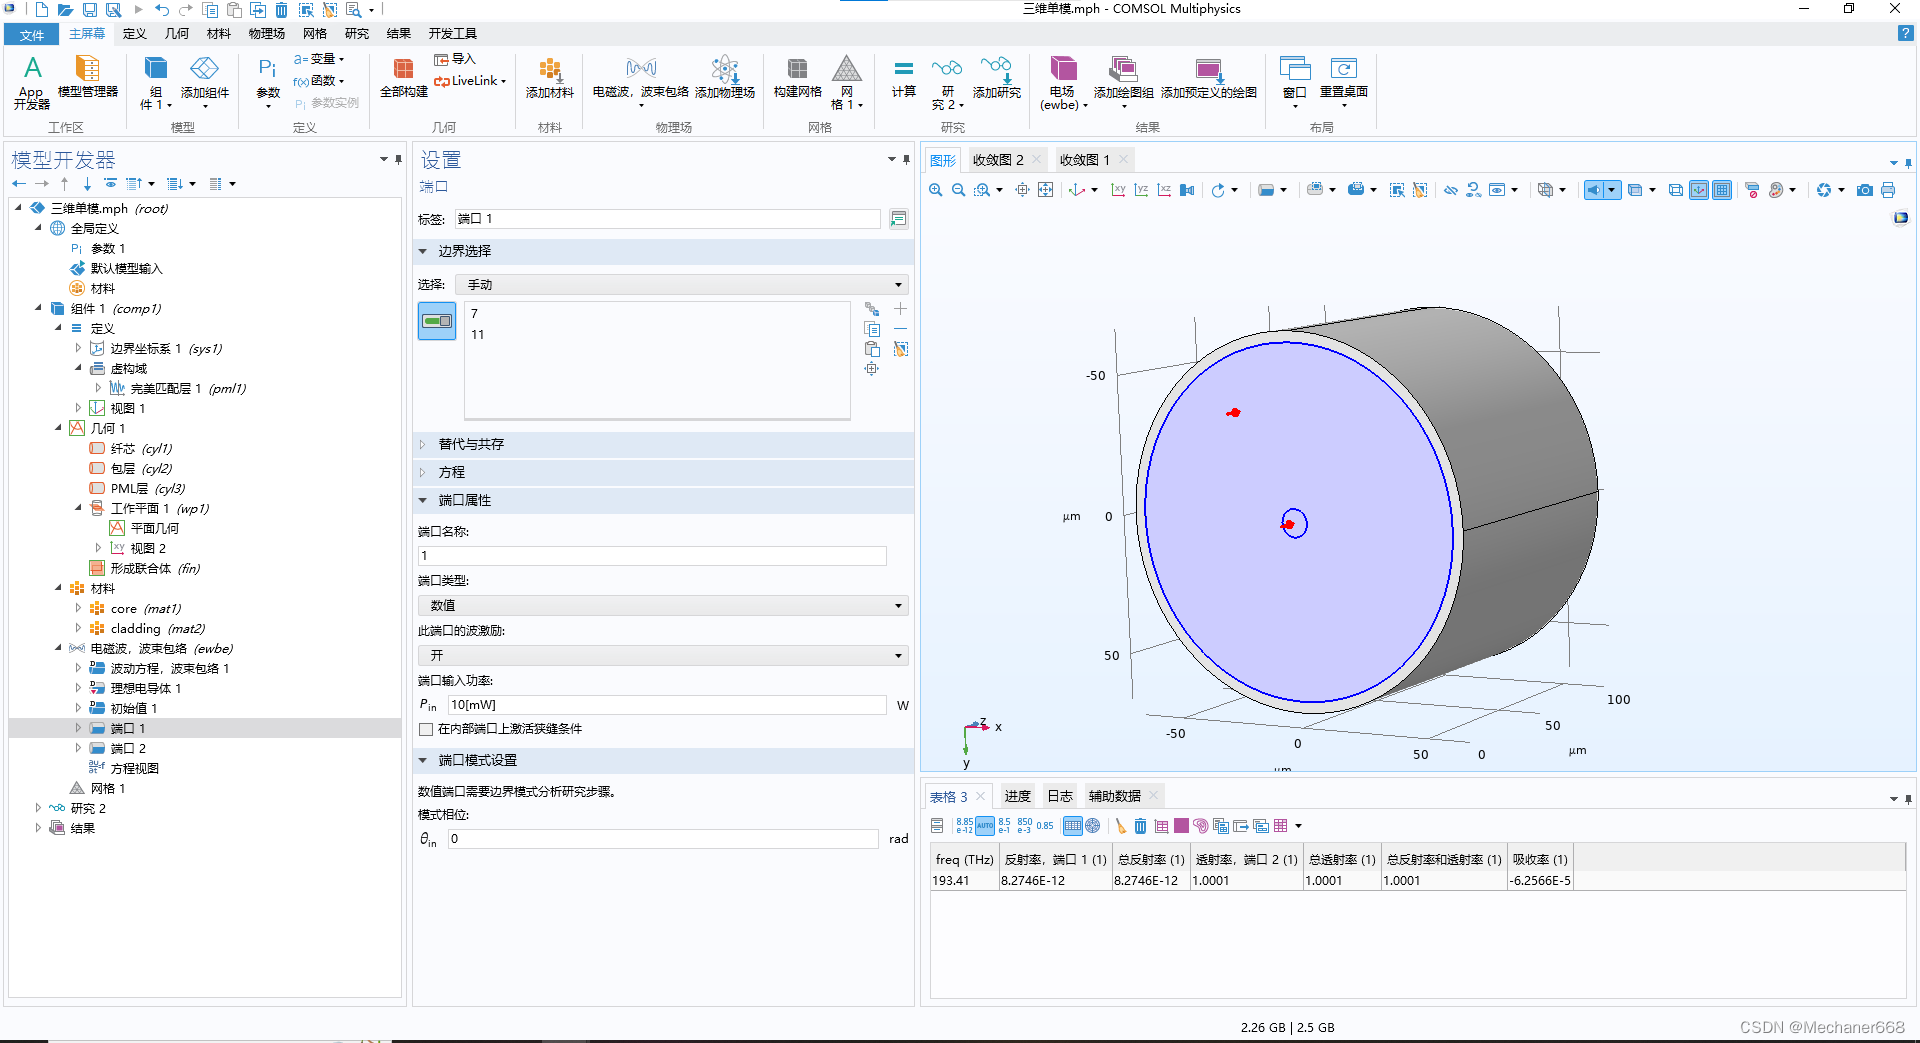Click the 计算 compute button

pyautogui.click(x=904, y=78)
